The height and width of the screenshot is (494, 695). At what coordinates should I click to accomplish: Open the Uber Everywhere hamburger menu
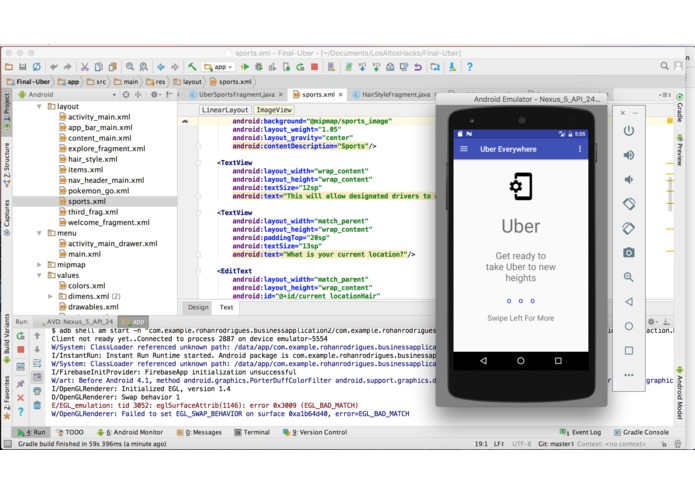pyautogui.click(x=464, y=149)
